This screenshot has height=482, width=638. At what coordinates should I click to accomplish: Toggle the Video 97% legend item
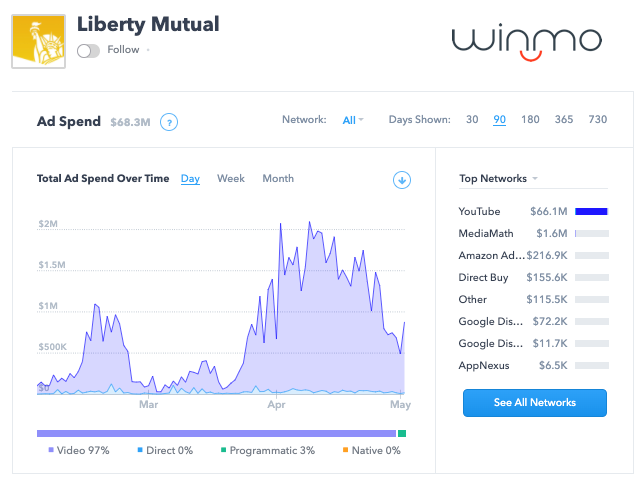79,450
